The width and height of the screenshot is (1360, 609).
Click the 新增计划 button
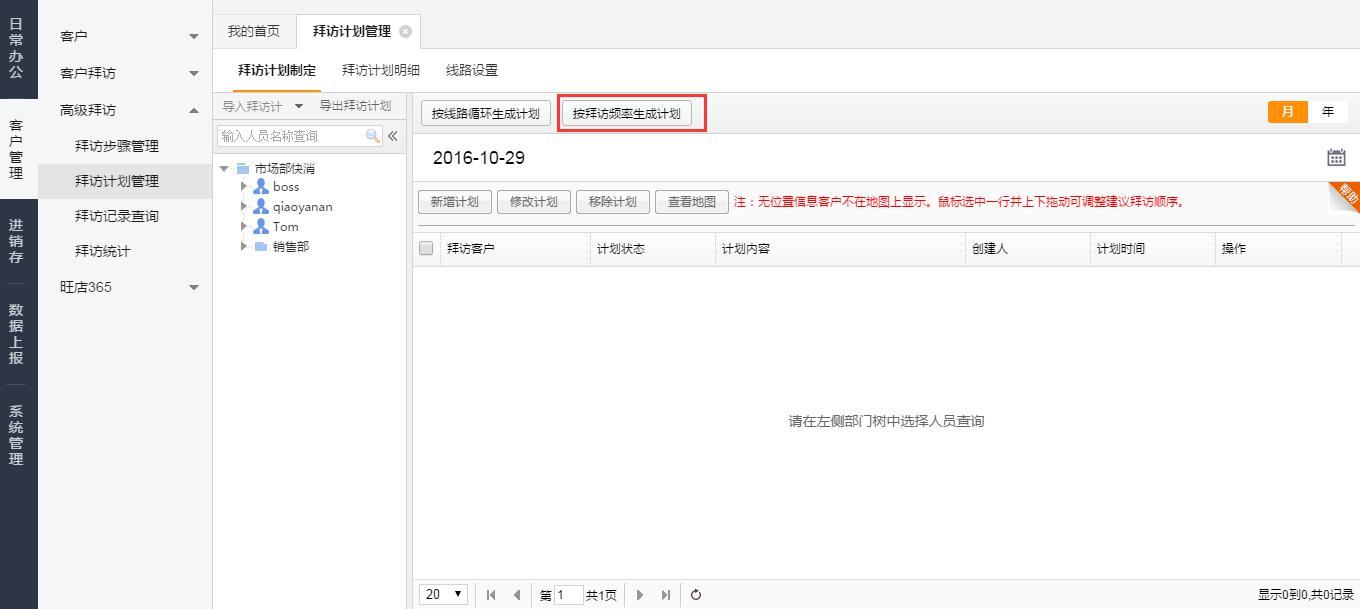(454, 202)
